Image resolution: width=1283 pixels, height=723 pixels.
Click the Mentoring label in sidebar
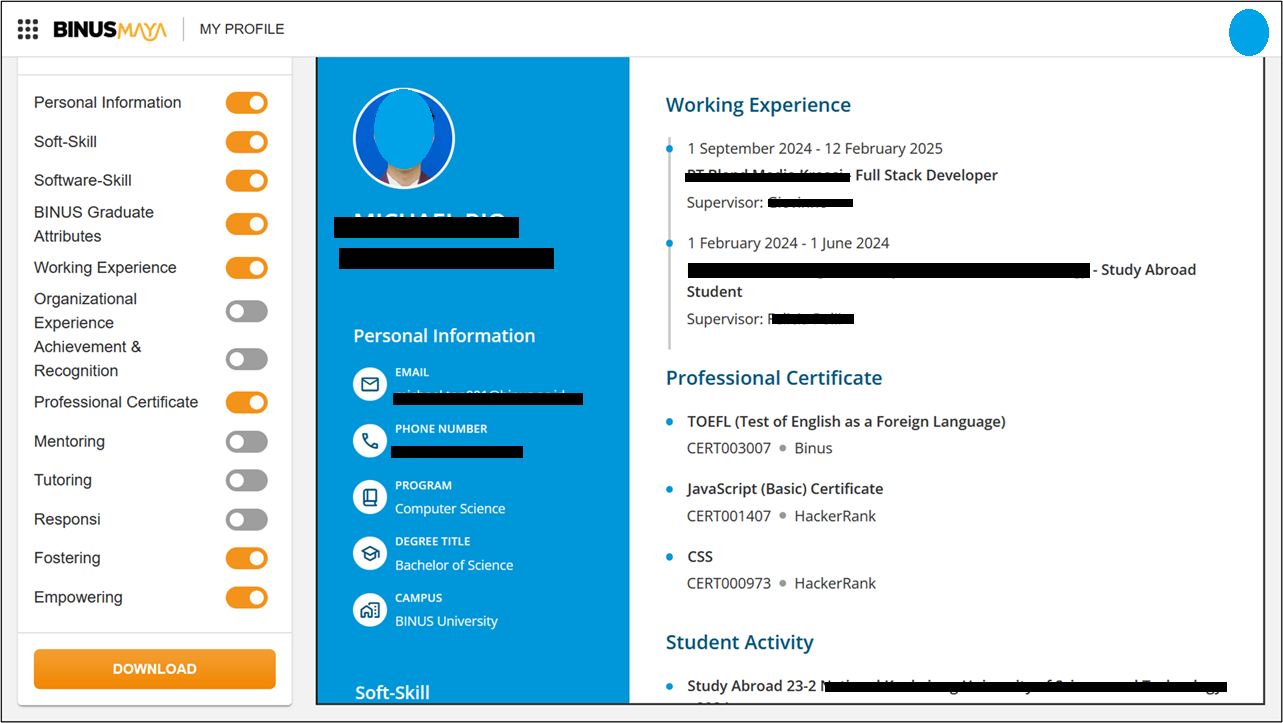69,441
